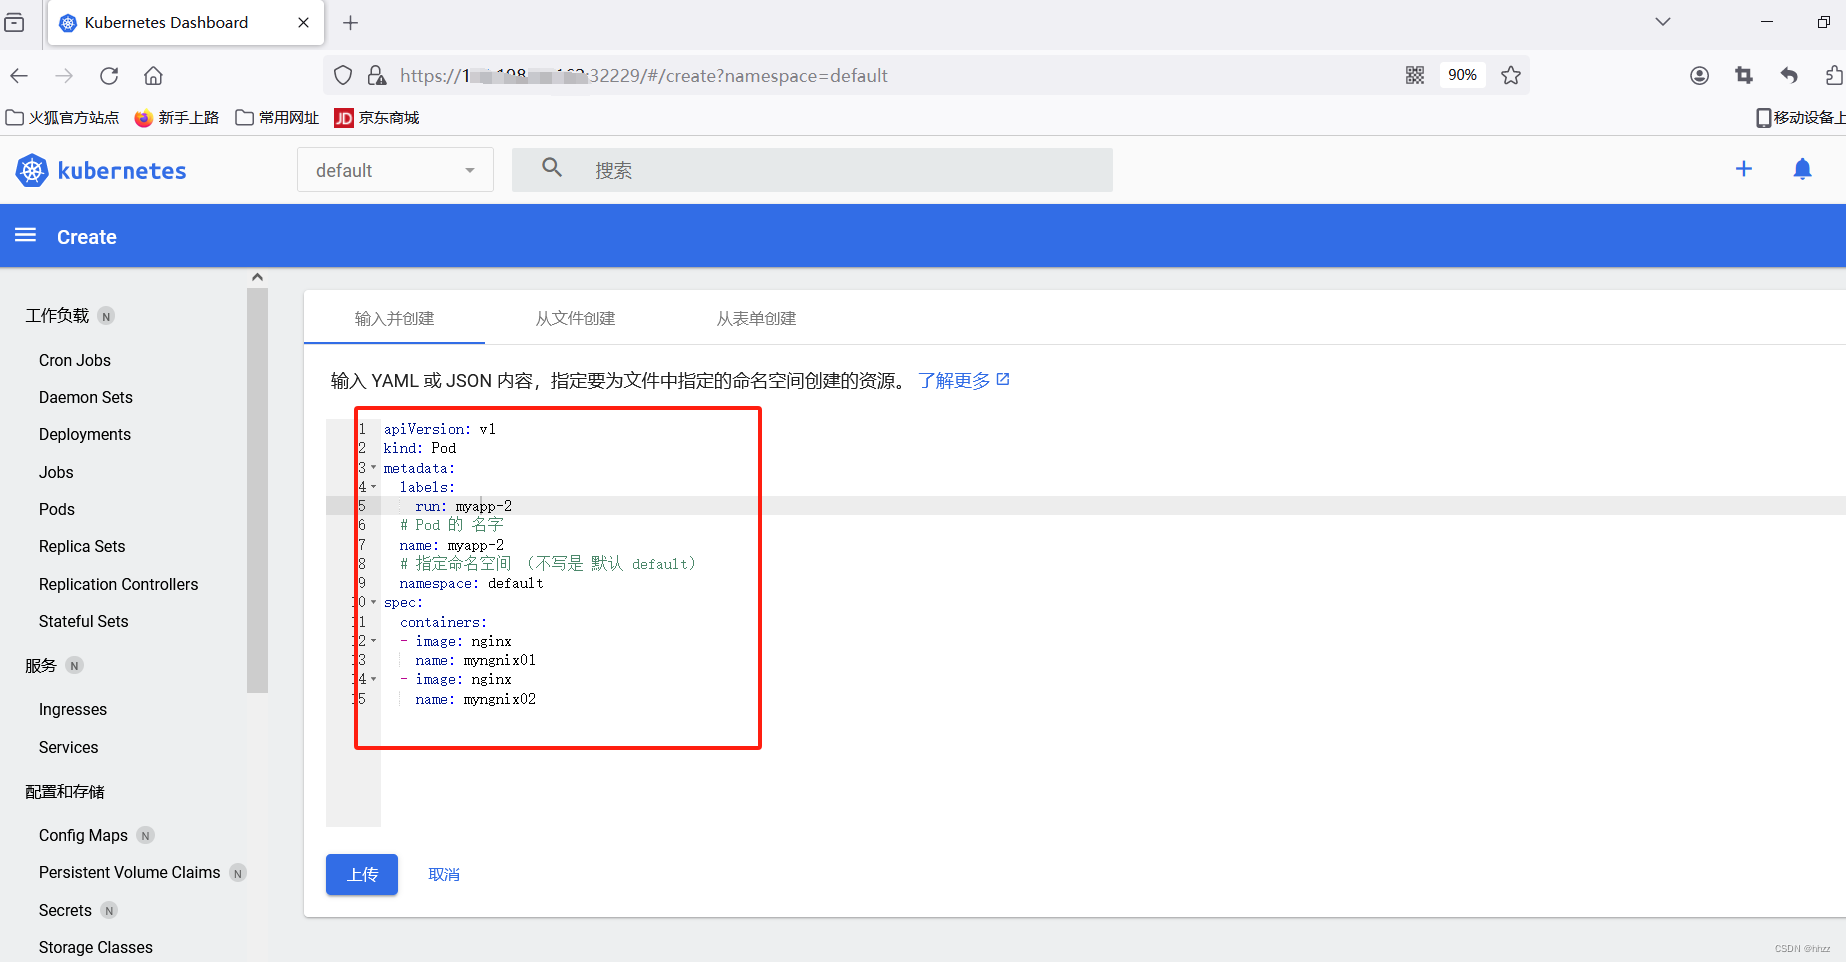Bookmark this page with the star
Image resolution: width=1846 pixels, height=962 pixels.
(1511, 75)
